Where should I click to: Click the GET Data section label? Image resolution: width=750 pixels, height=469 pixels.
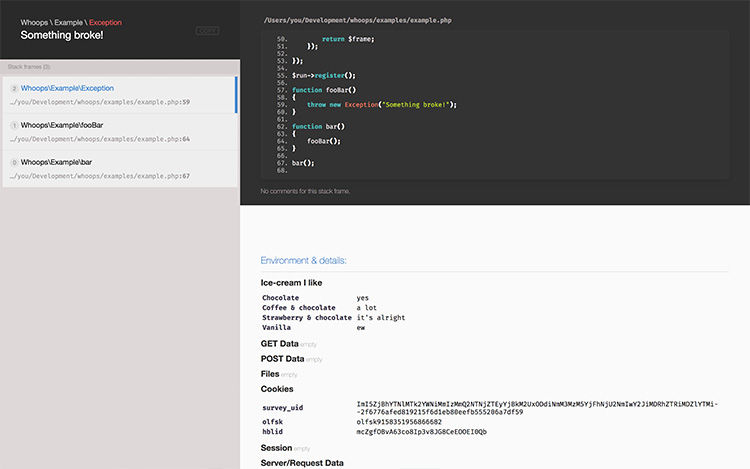[280, 344]
